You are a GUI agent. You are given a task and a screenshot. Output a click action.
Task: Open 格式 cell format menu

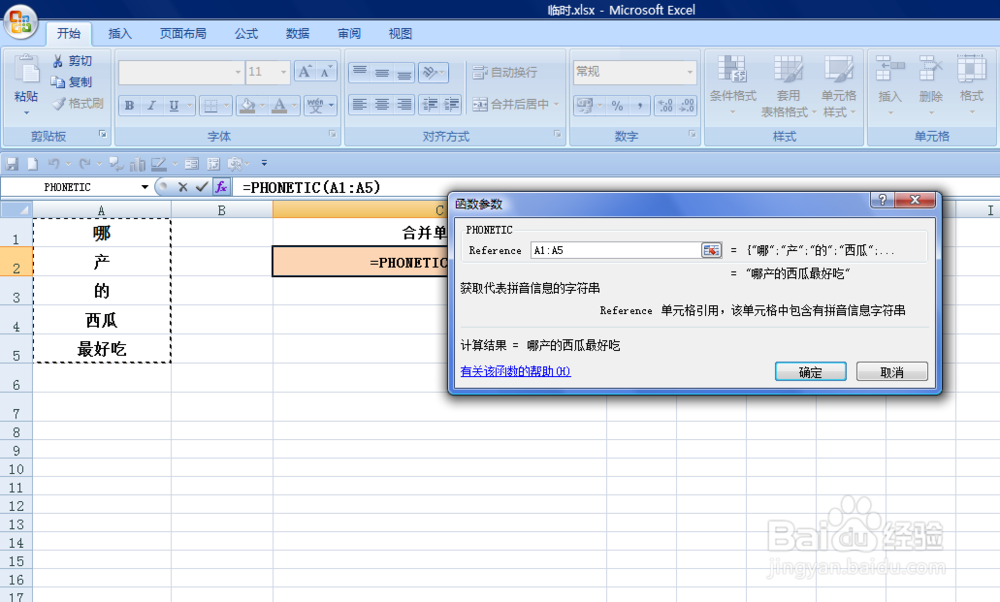click(x=971, y=85)
